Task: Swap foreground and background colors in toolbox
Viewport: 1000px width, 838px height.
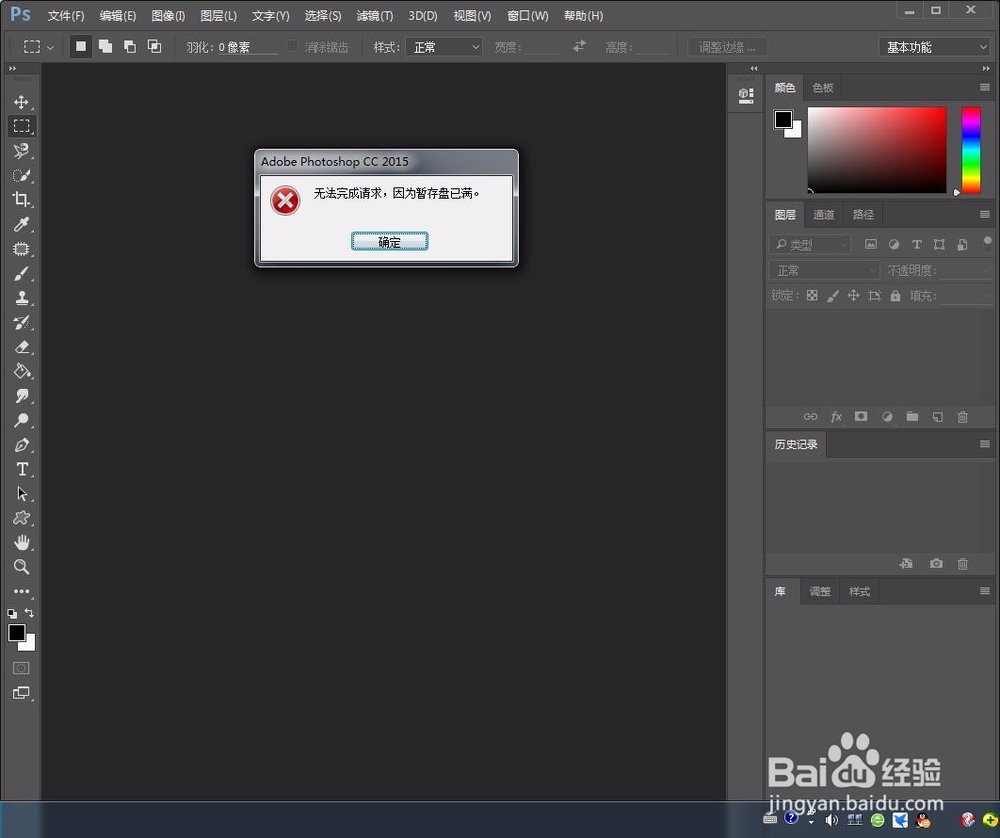Action: 29,613
